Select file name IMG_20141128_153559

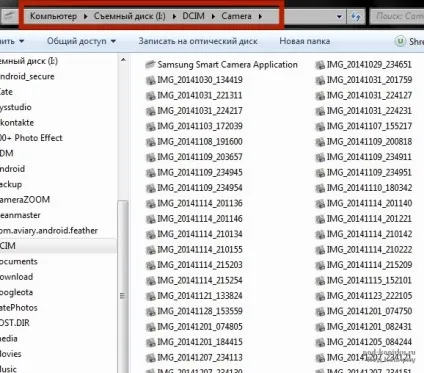[x=200, y=311]
